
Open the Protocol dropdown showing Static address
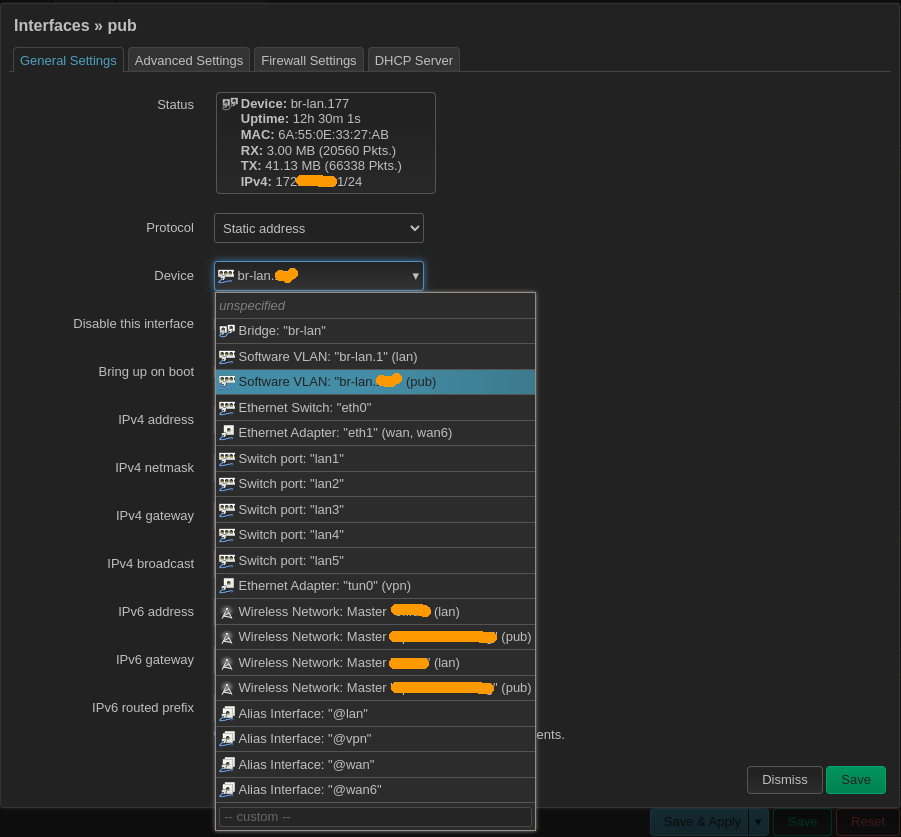[318, 228]
